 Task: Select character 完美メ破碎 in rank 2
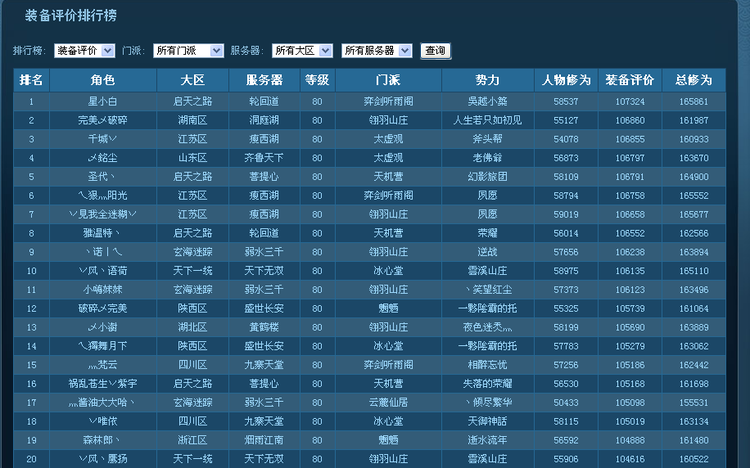103,120
